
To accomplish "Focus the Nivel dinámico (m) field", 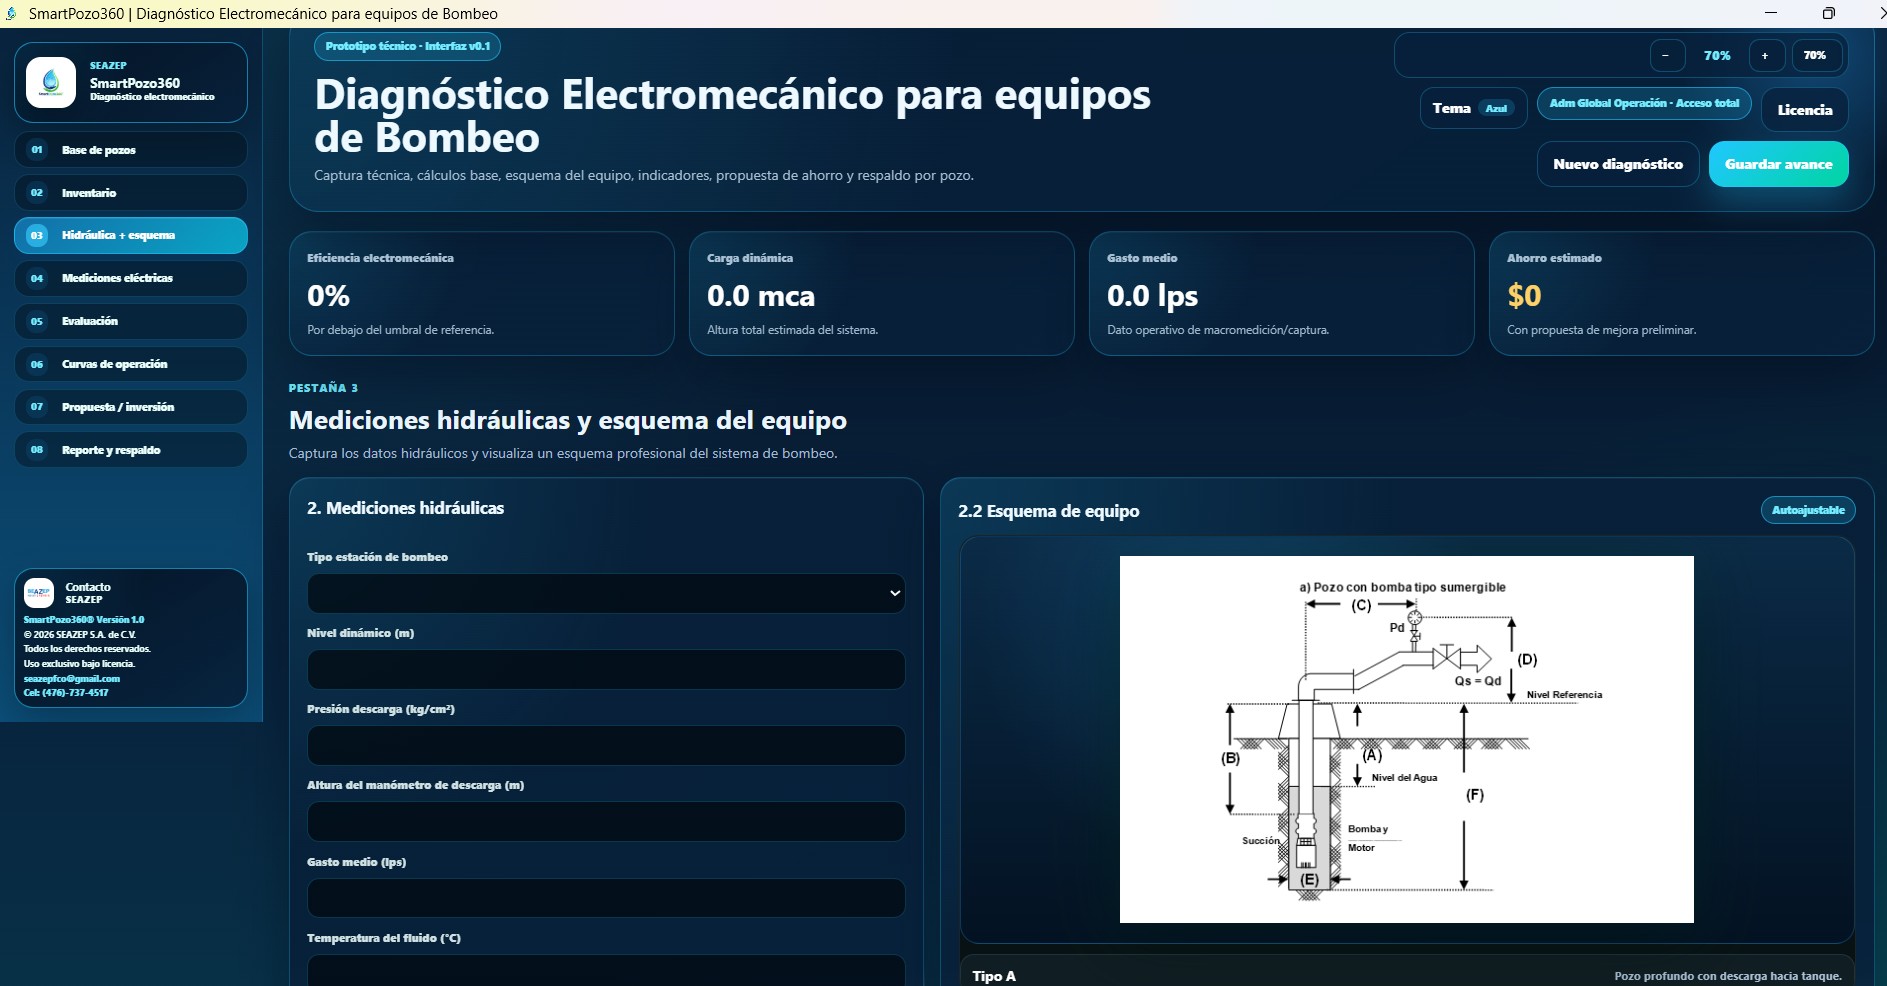I will (606, 670).
